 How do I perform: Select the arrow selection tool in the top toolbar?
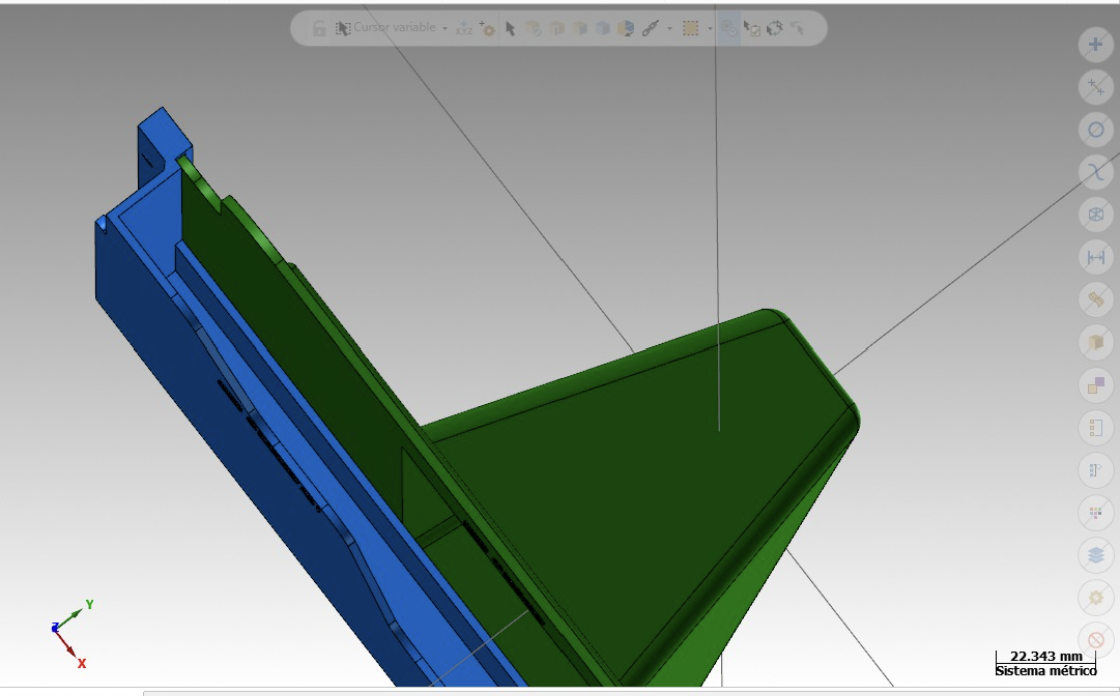[x=510, y=30]
